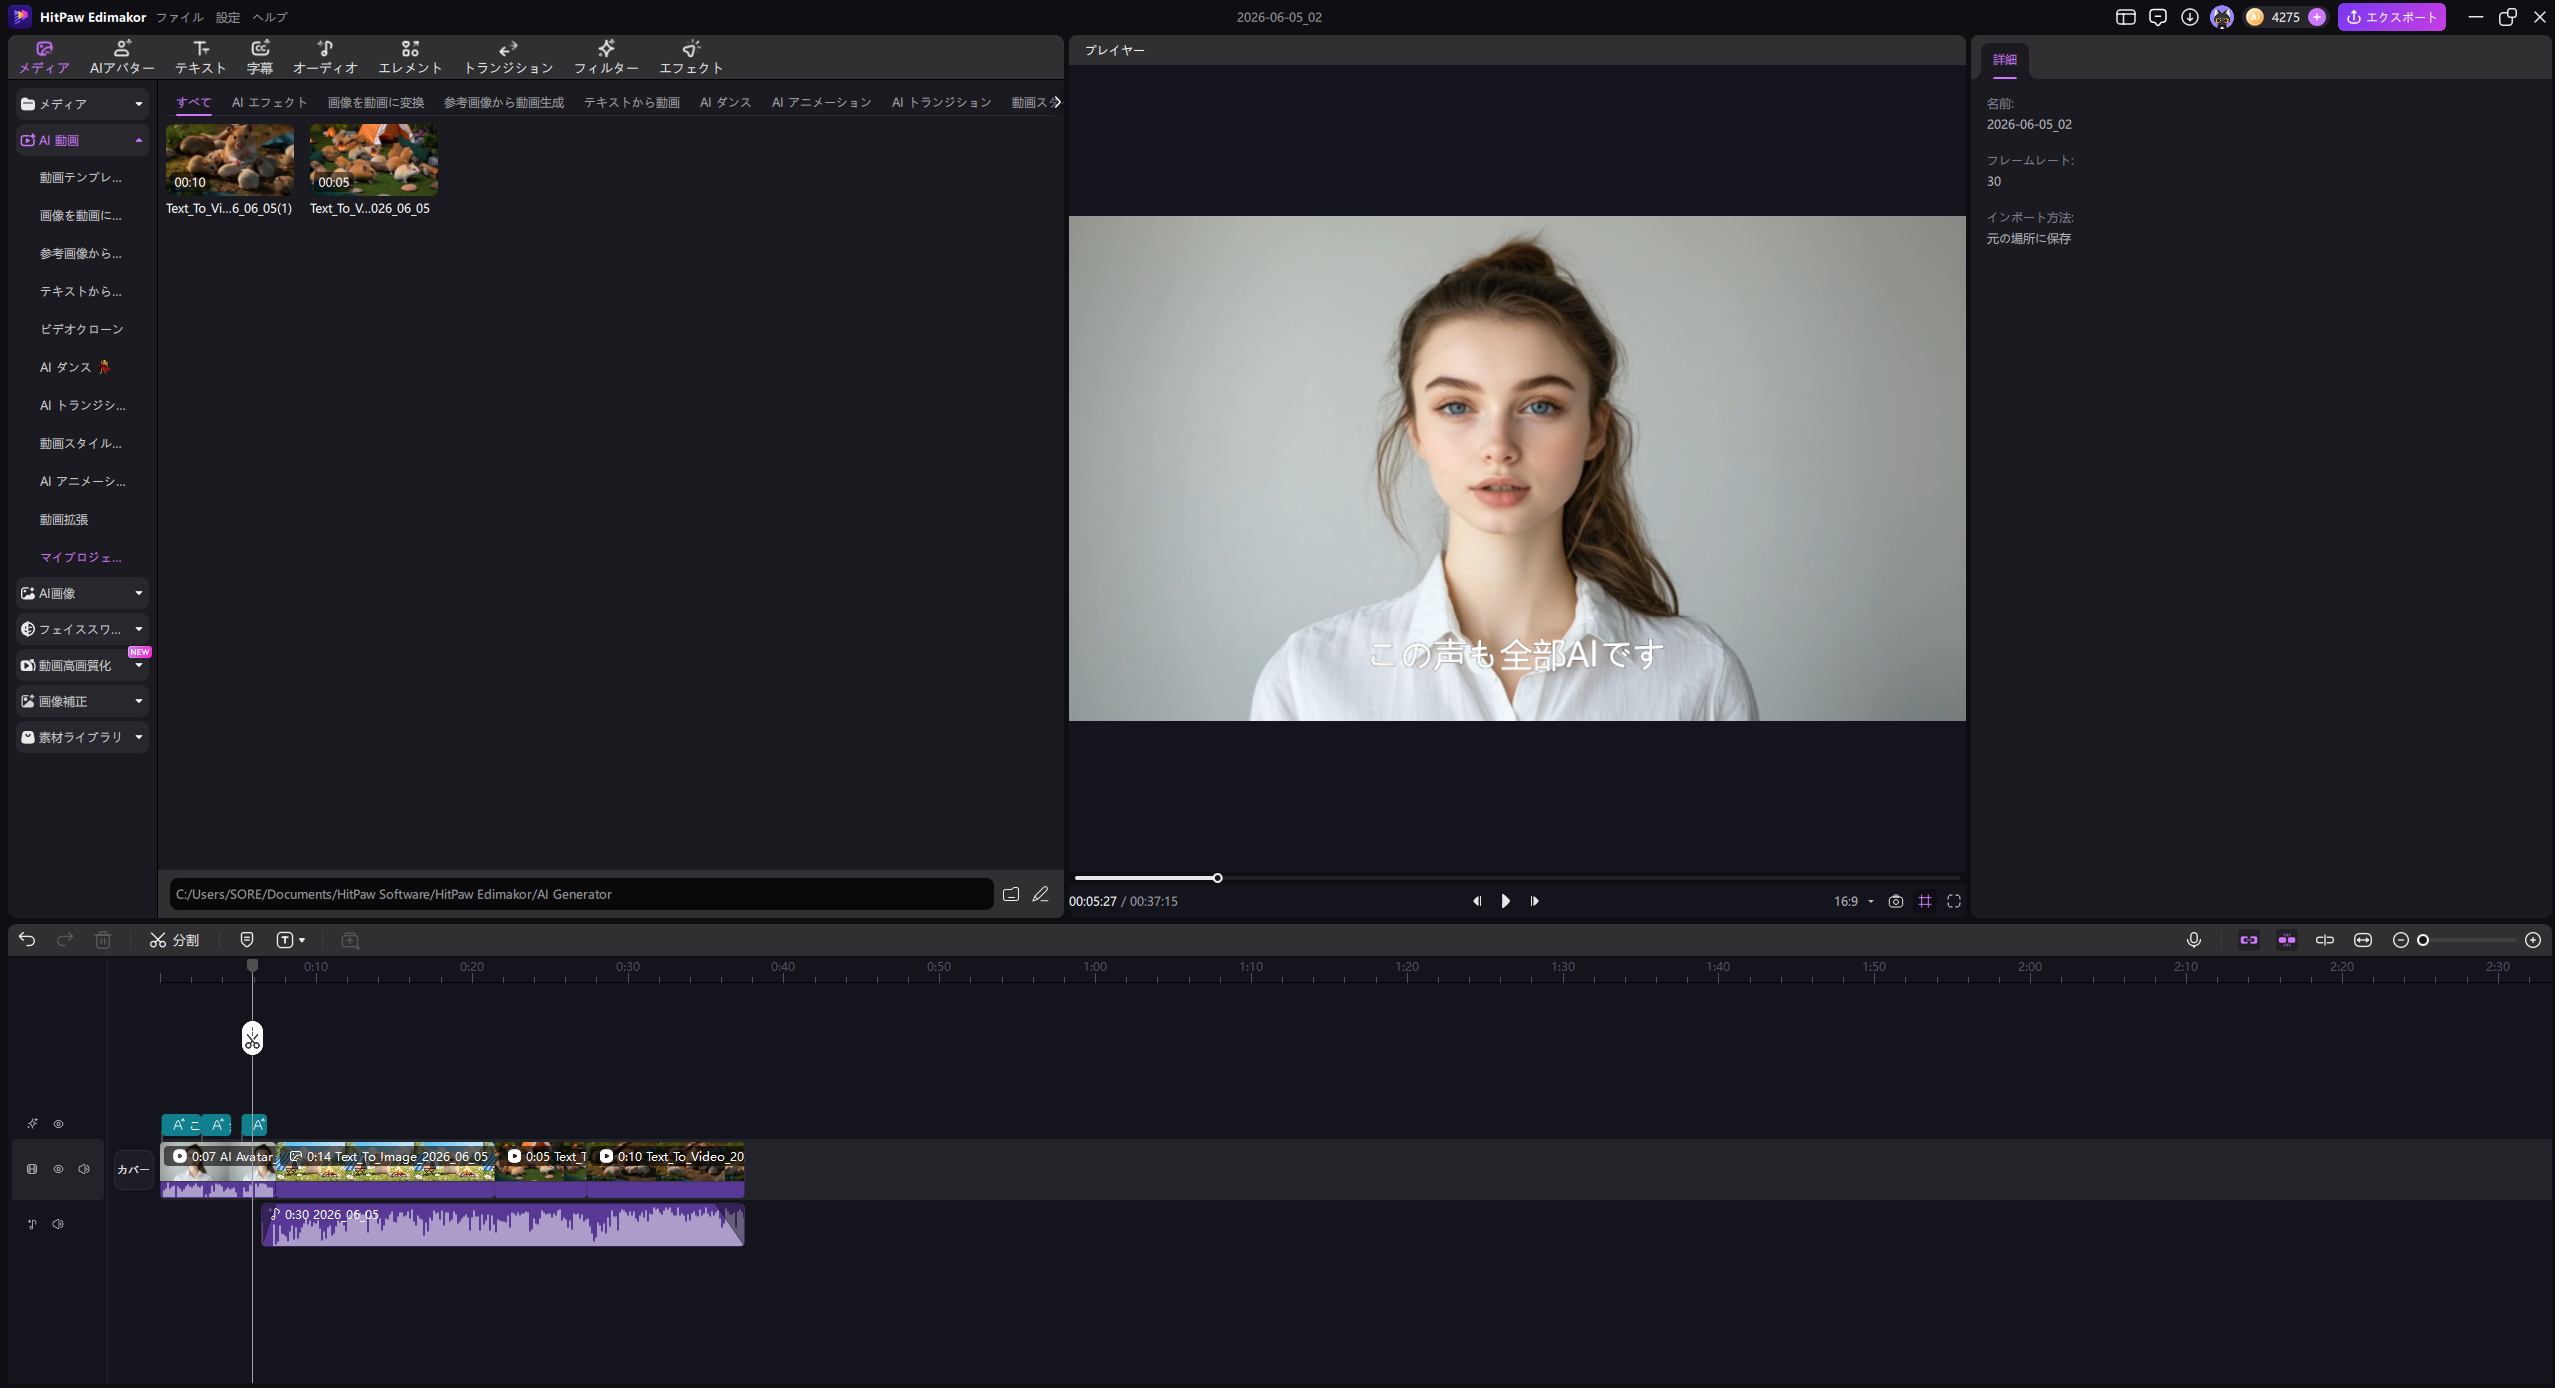
Task: Add a marker with the shield icon
Action: 247,940
